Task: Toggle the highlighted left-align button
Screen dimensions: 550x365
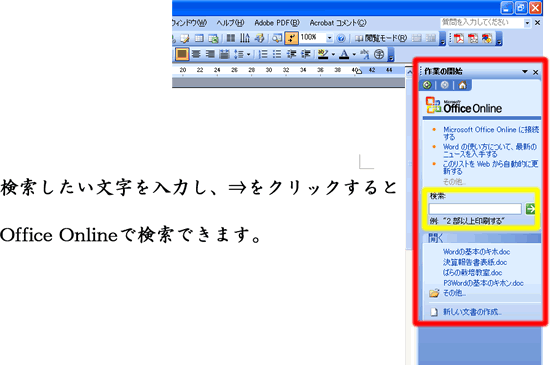Action: (181, 54)
